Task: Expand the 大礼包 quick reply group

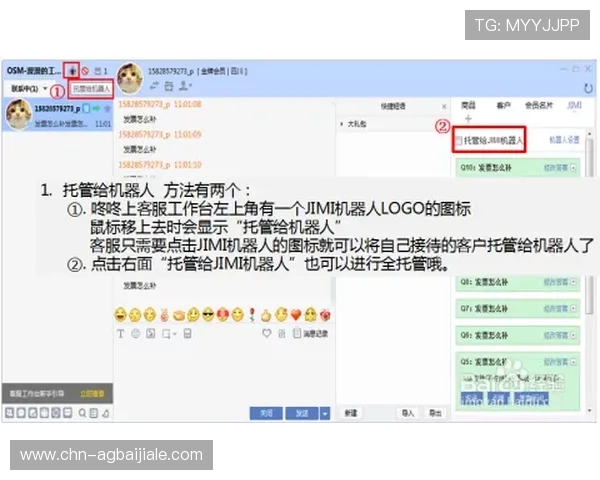Action: click(x=341, y=124)
